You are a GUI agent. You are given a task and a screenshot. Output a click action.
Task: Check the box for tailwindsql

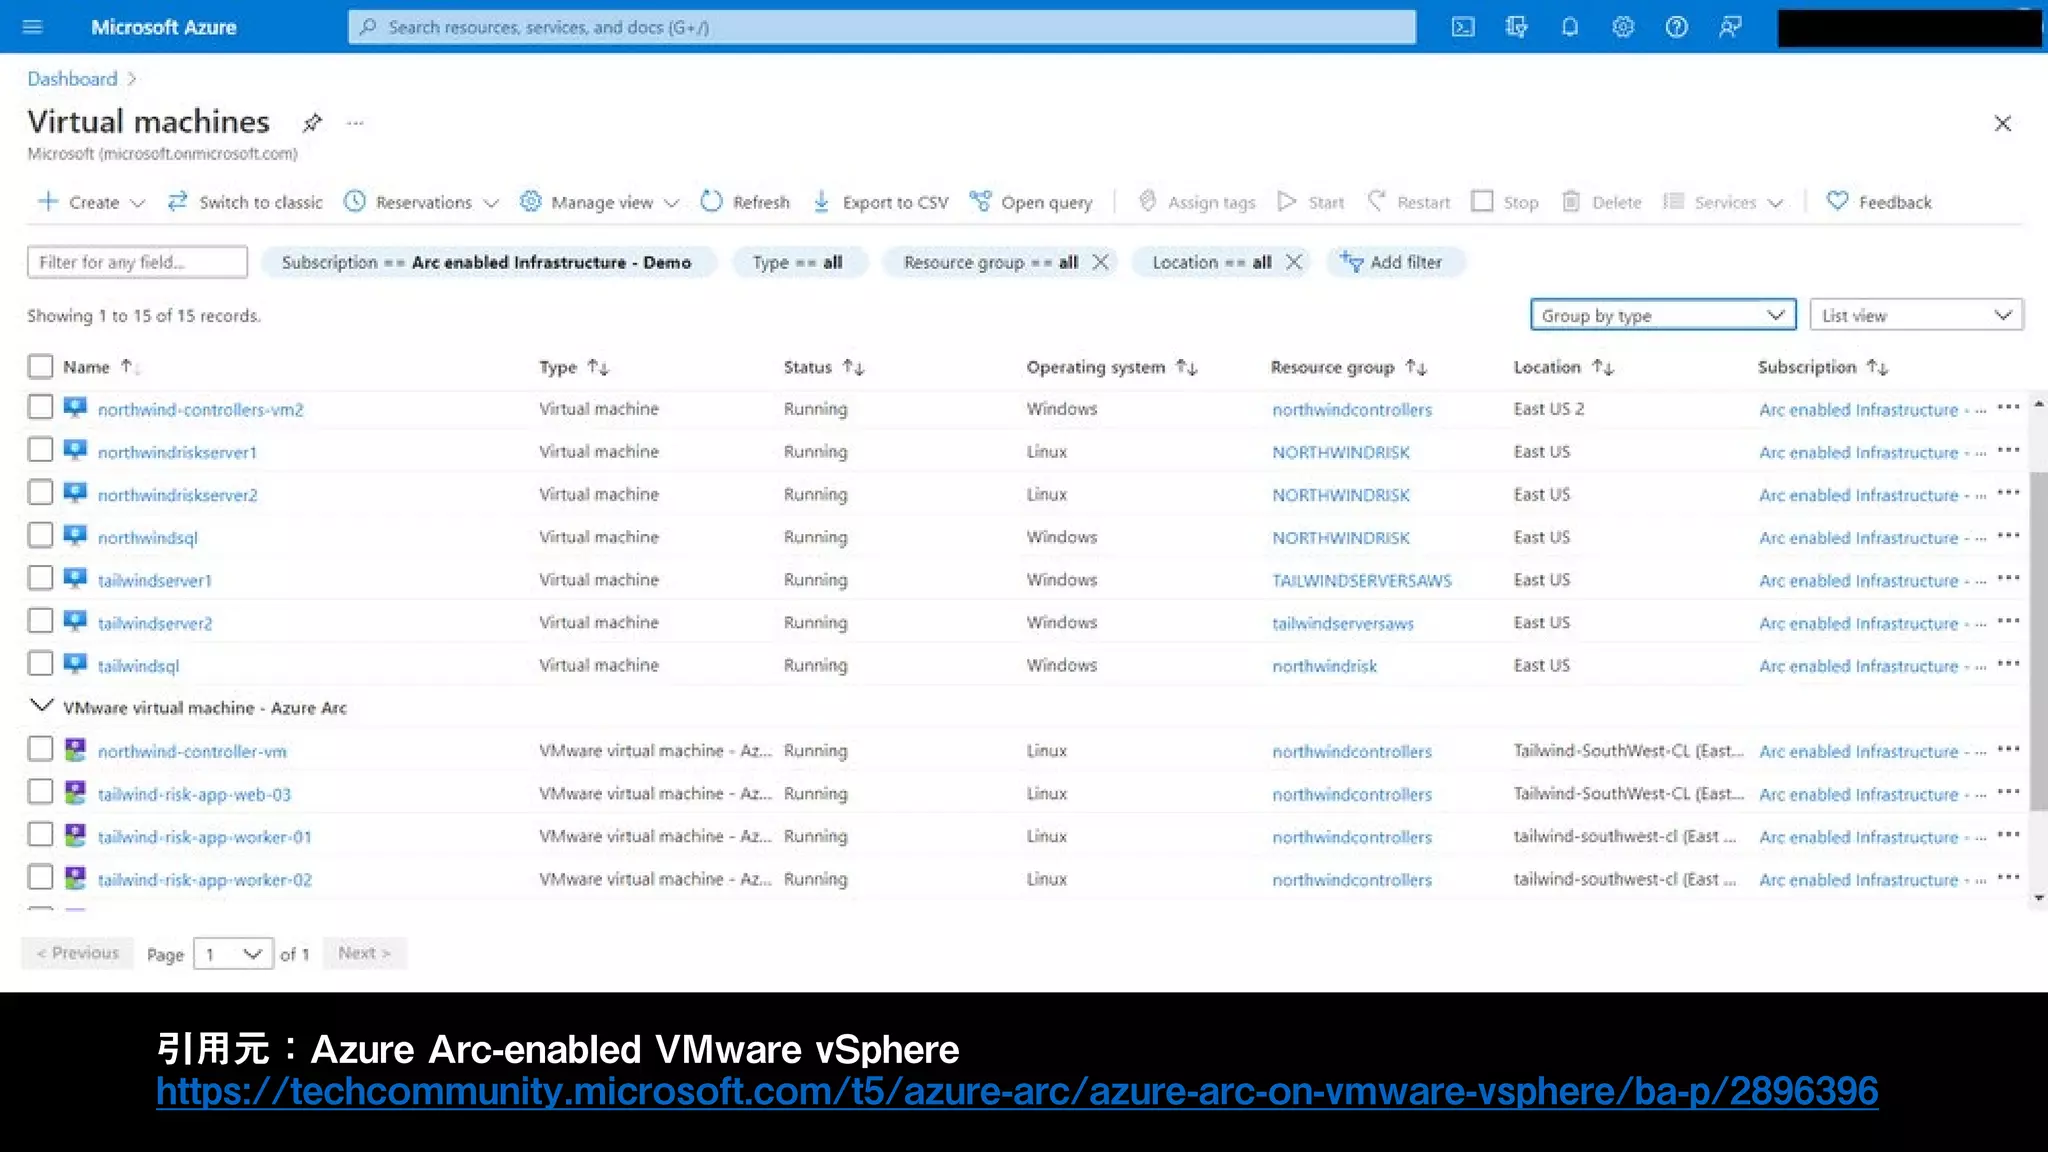click(40, 664)
